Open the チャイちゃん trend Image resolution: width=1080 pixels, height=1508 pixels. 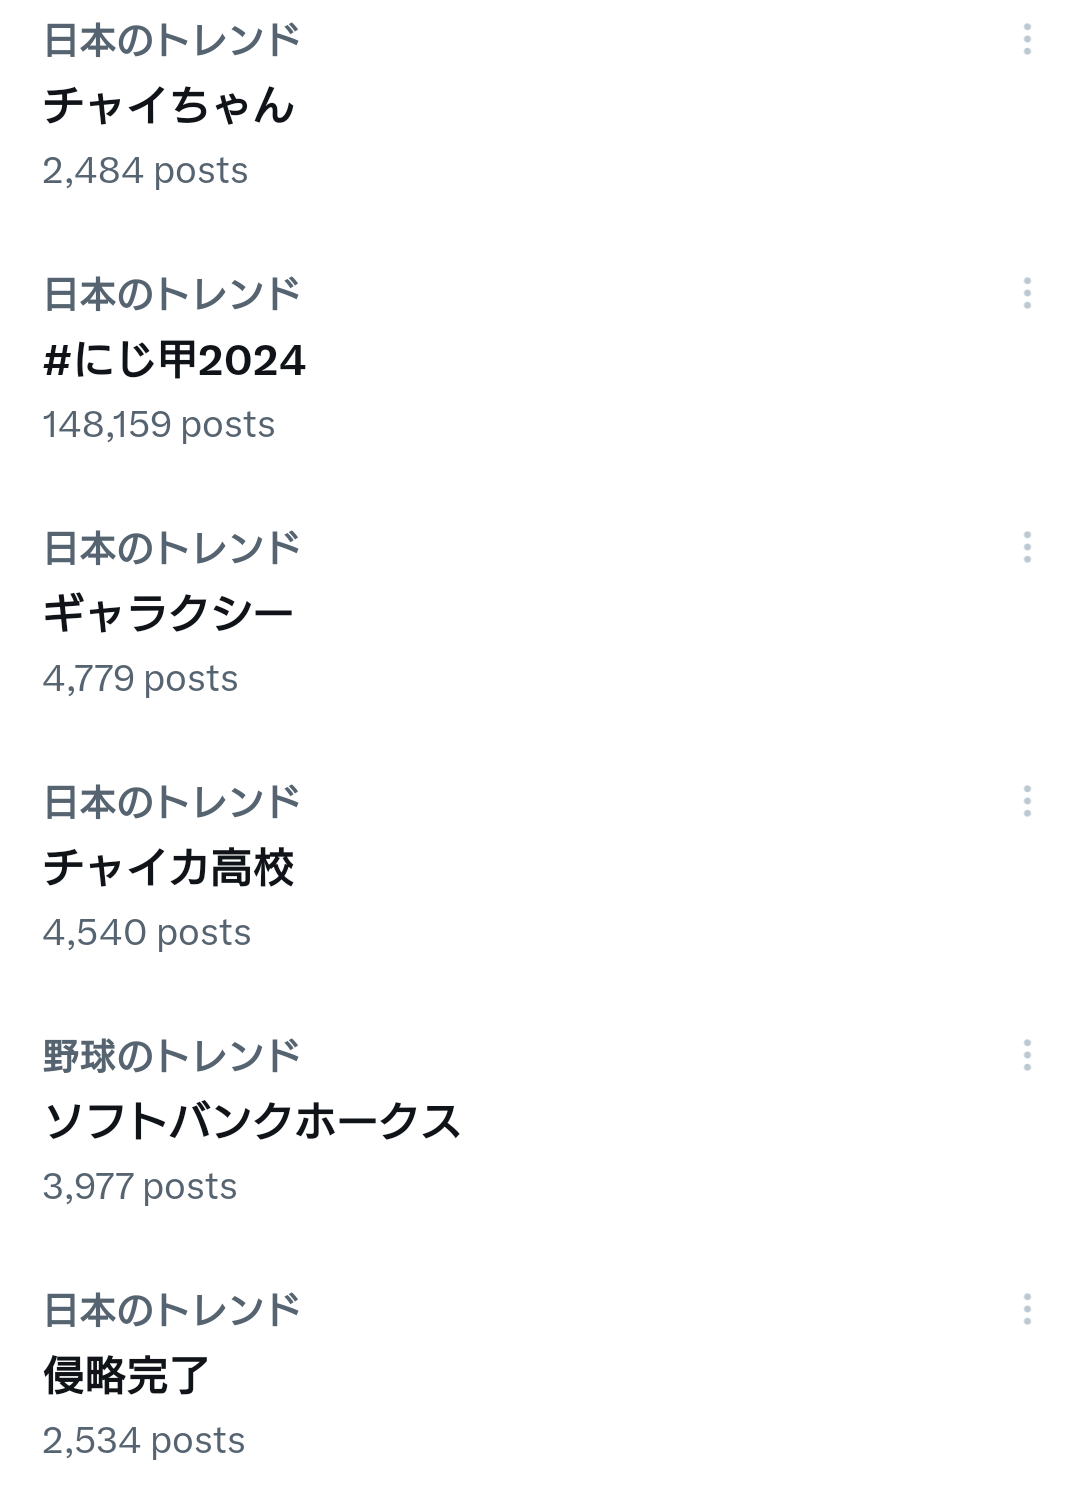169,106
